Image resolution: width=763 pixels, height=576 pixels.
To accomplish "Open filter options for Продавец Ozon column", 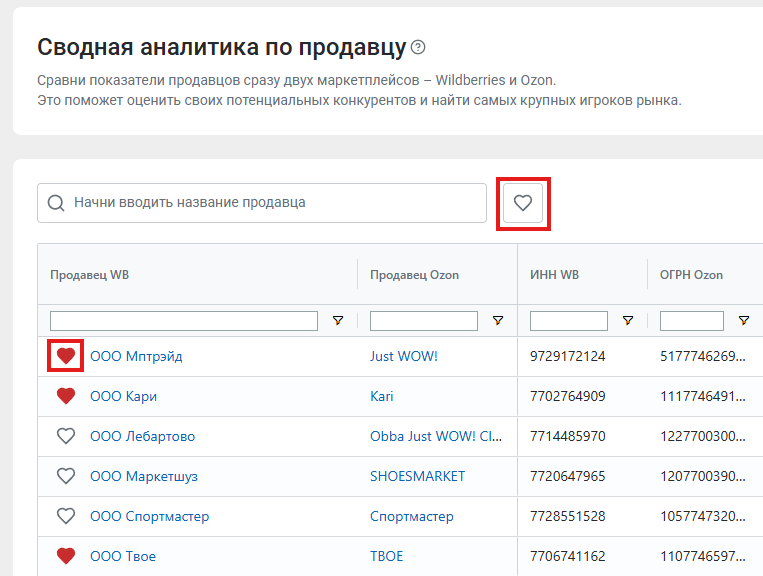I will tap(498, 321).
